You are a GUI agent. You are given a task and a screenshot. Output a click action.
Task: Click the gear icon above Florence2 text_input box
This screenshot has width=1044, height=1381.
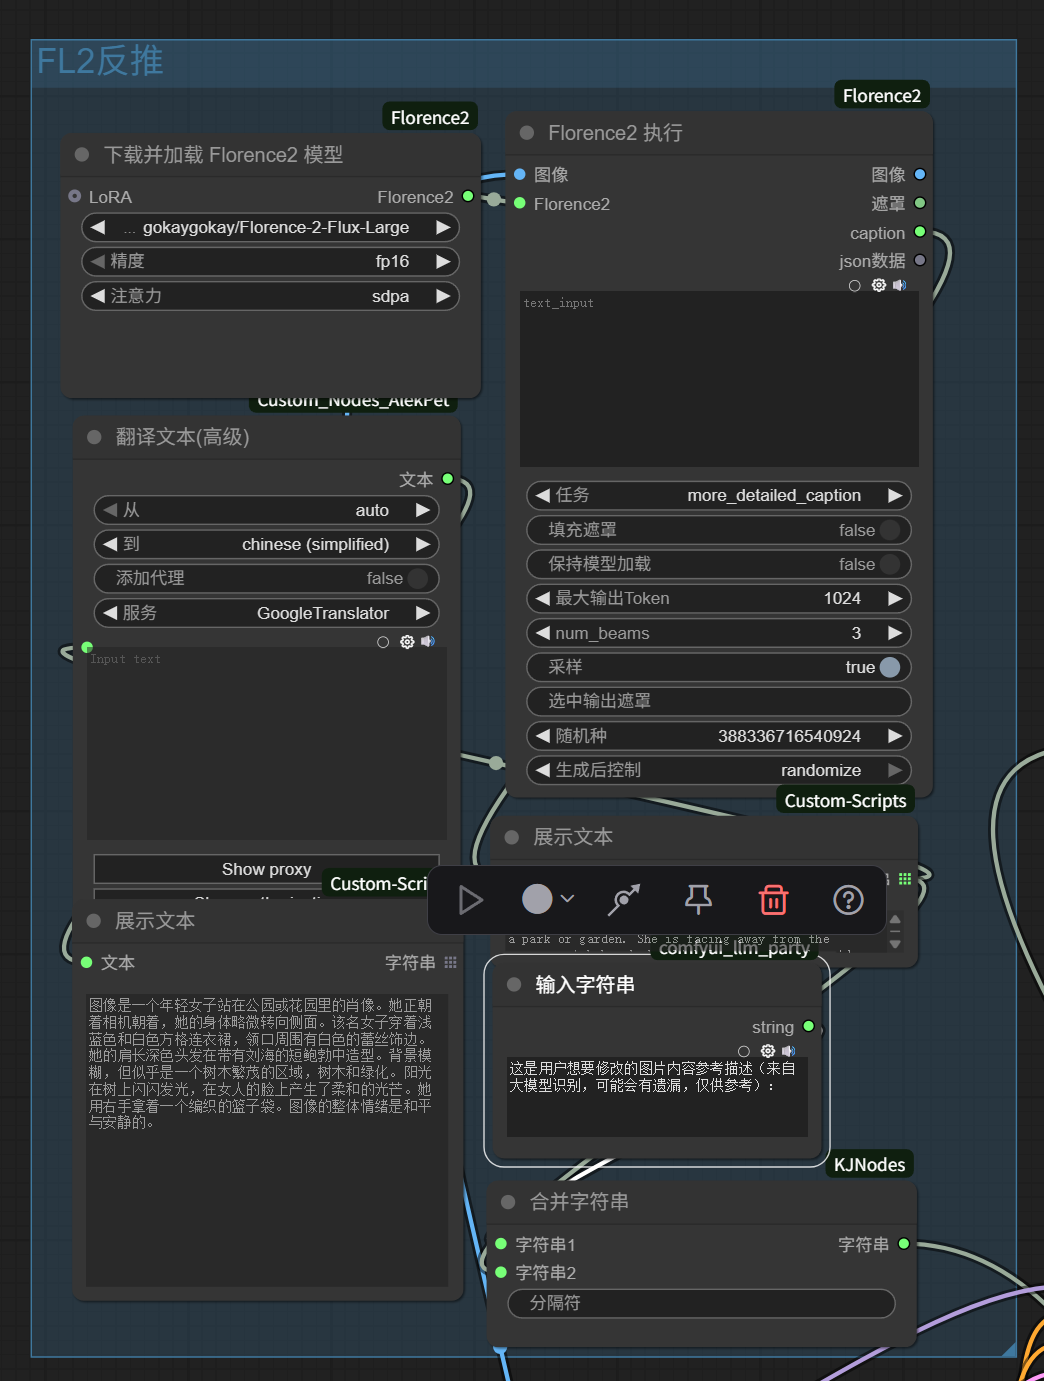click(x=878, y=285)
